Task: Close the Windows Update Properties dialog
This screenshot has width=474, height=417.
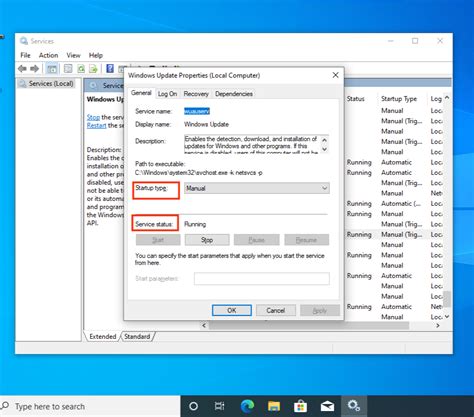Action: point(336,75)
